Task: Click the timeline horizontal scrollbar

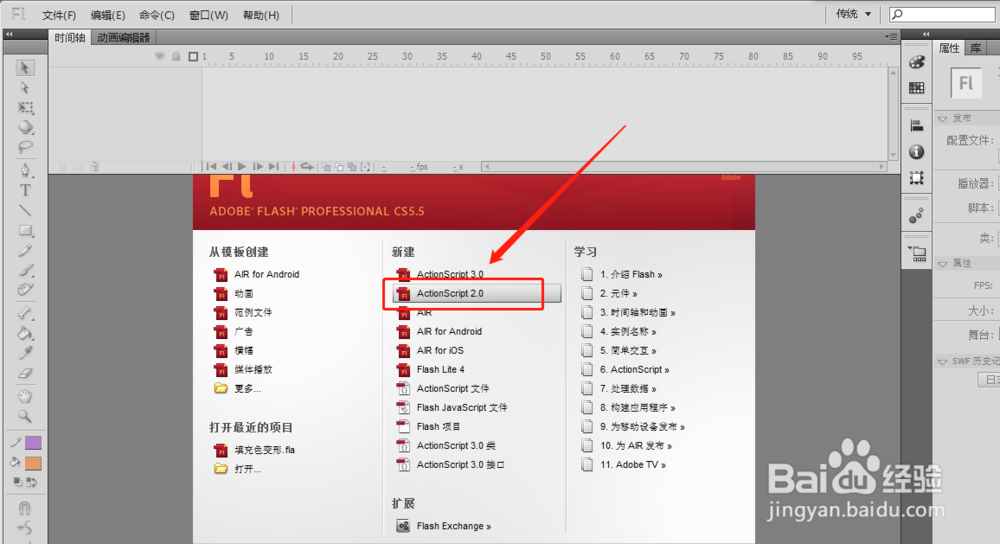Action: point(684,167)
